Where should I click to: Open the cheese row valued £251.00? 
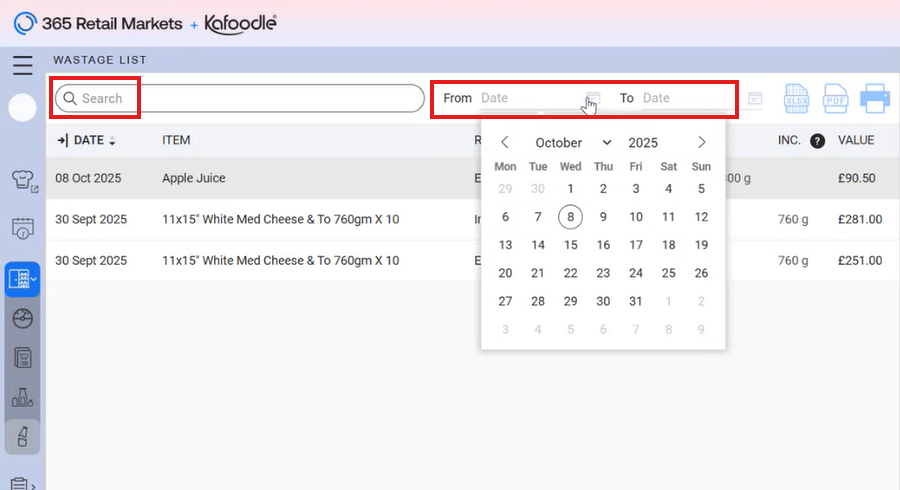pos(473,260)
